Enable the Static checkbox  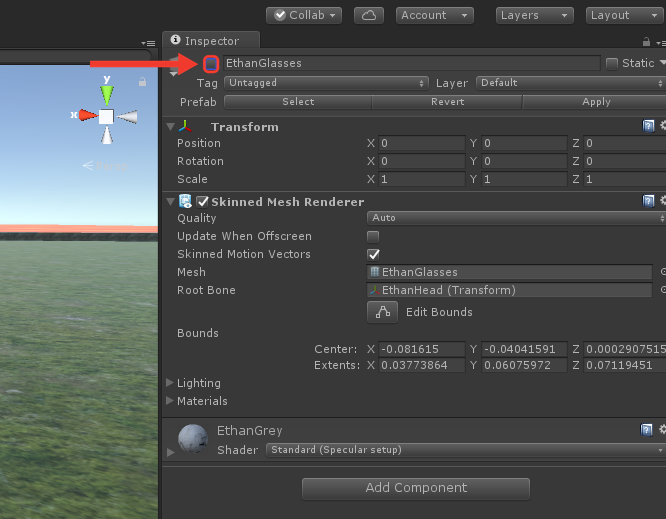coord(612,64)
